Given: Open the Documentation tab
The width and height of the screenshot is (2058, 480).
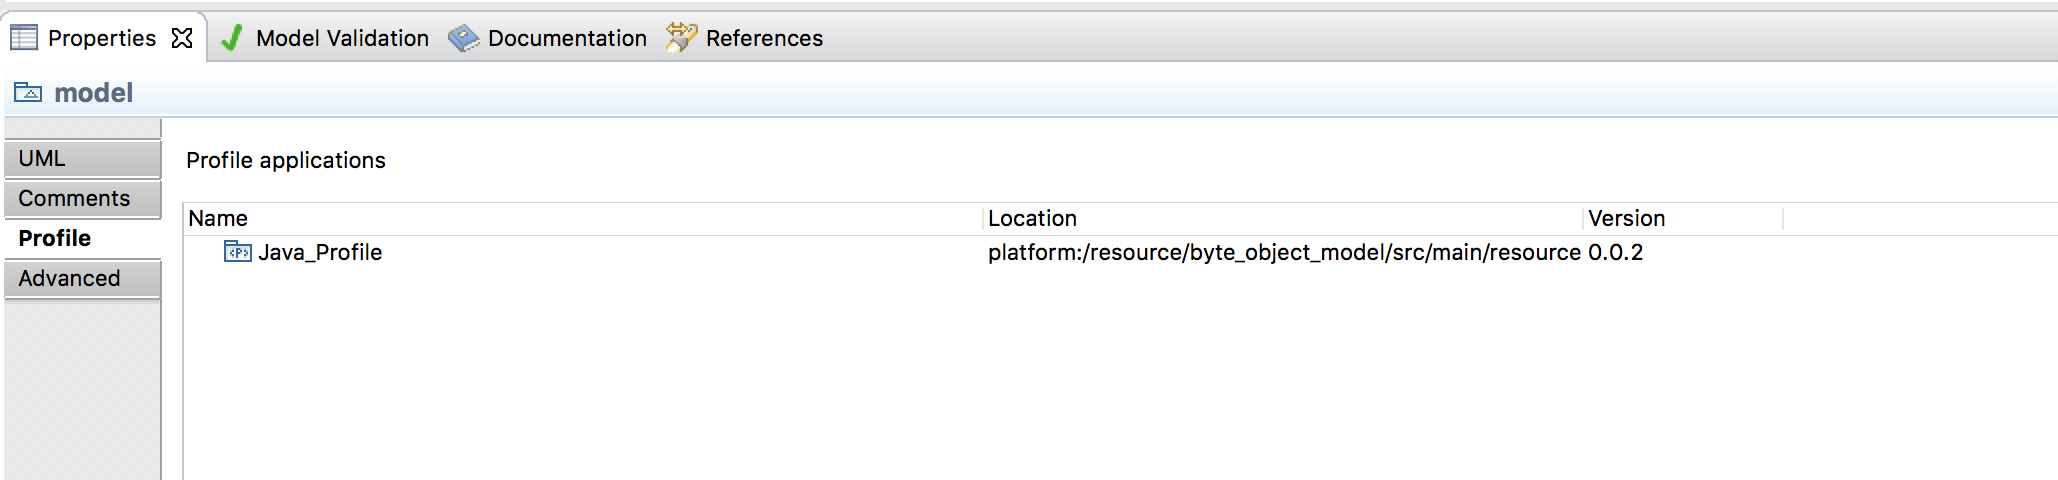Looking at the screenshot, I should click(x=567, y=38).
